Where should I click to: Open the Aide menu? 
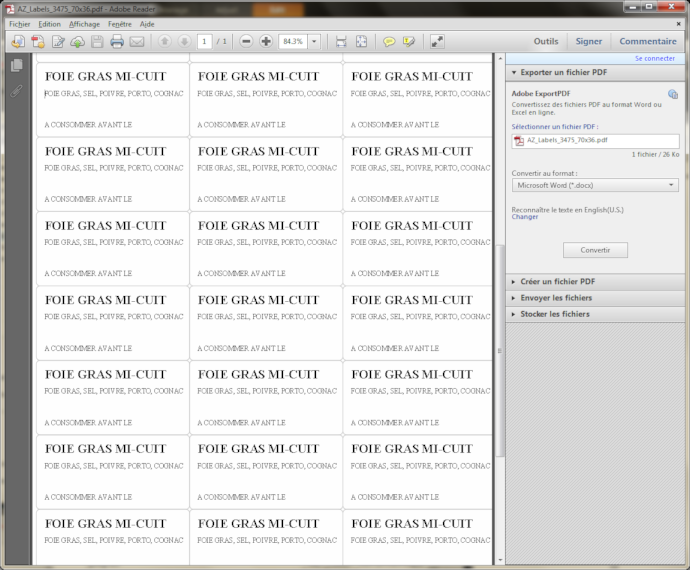147,24
